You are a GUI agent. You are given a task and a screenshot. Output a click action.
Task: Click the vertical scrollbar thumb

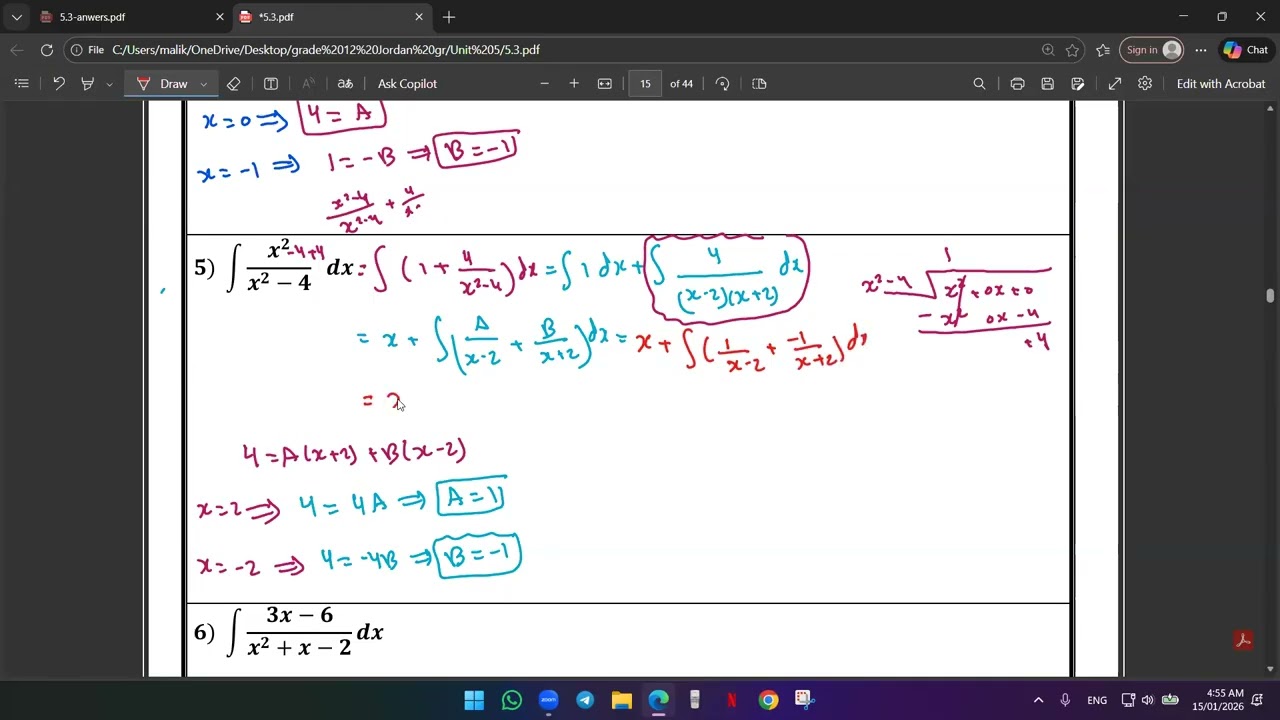coord(1270,295)
